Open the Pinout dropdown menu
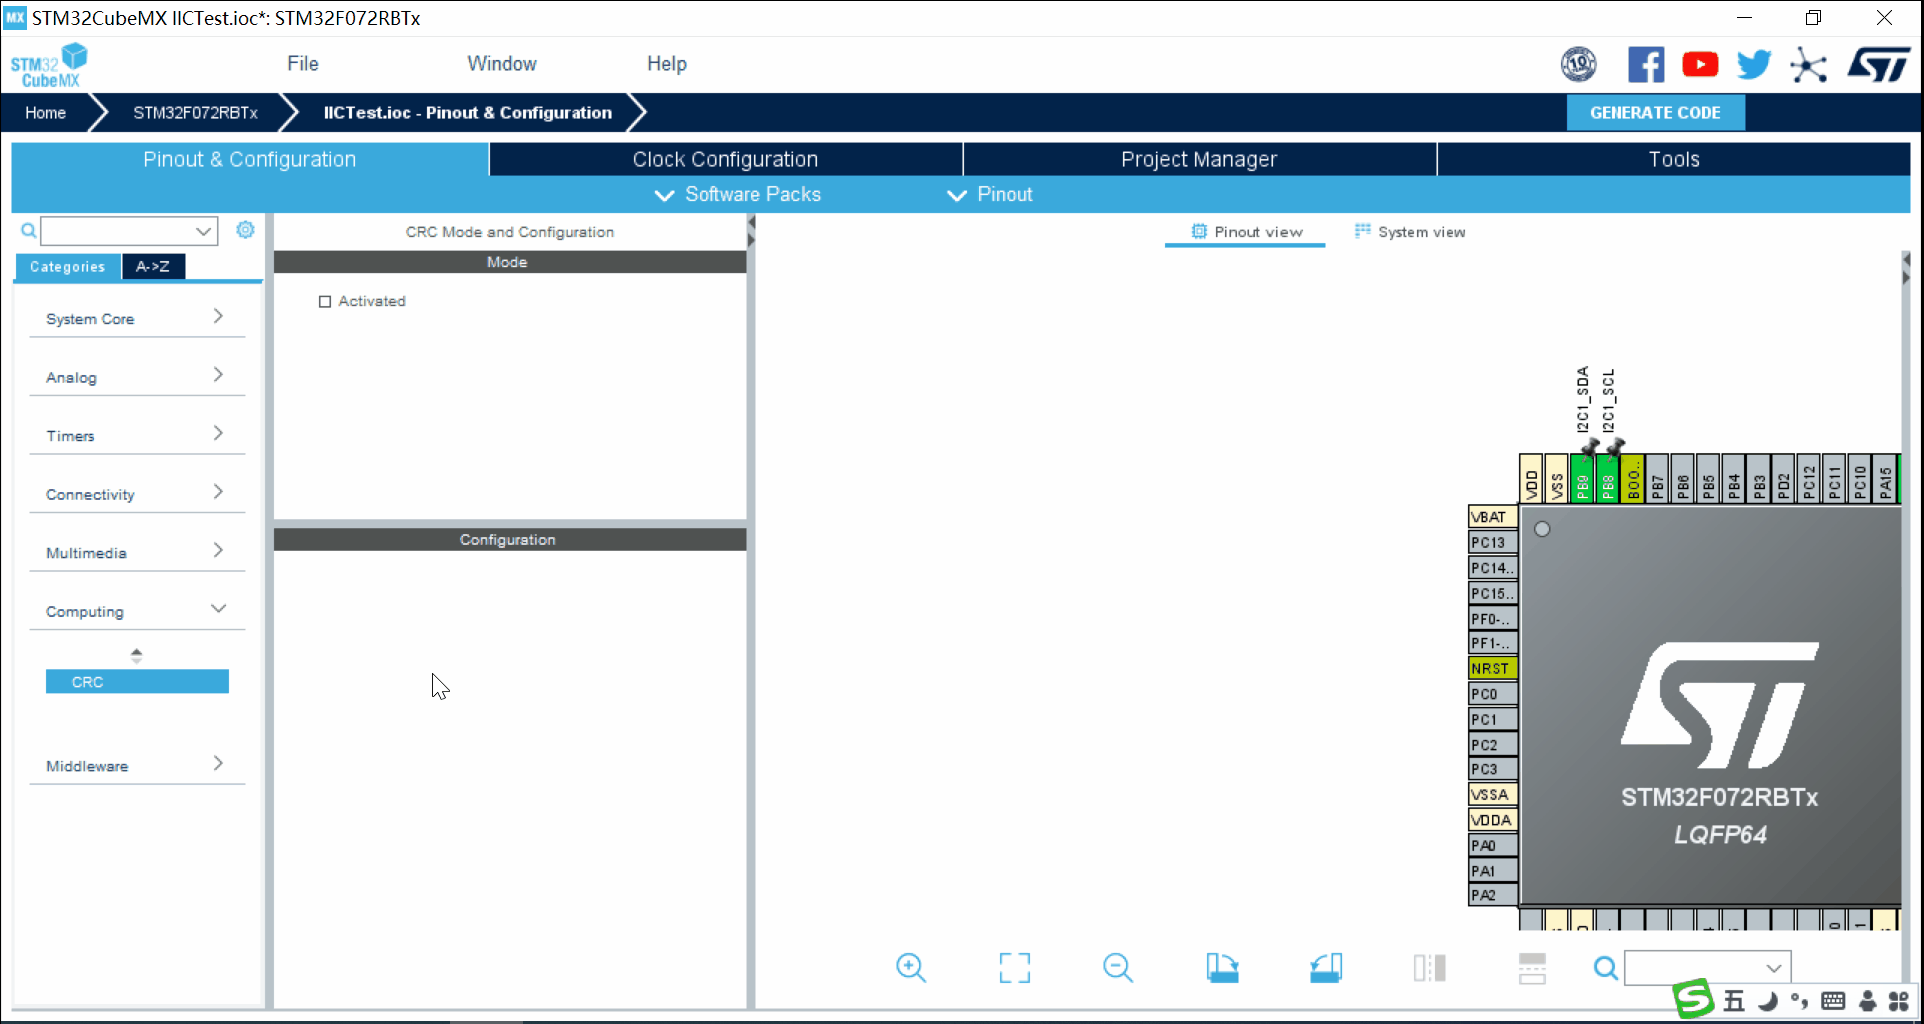The image size is (1924, 1024). (990, 194)
